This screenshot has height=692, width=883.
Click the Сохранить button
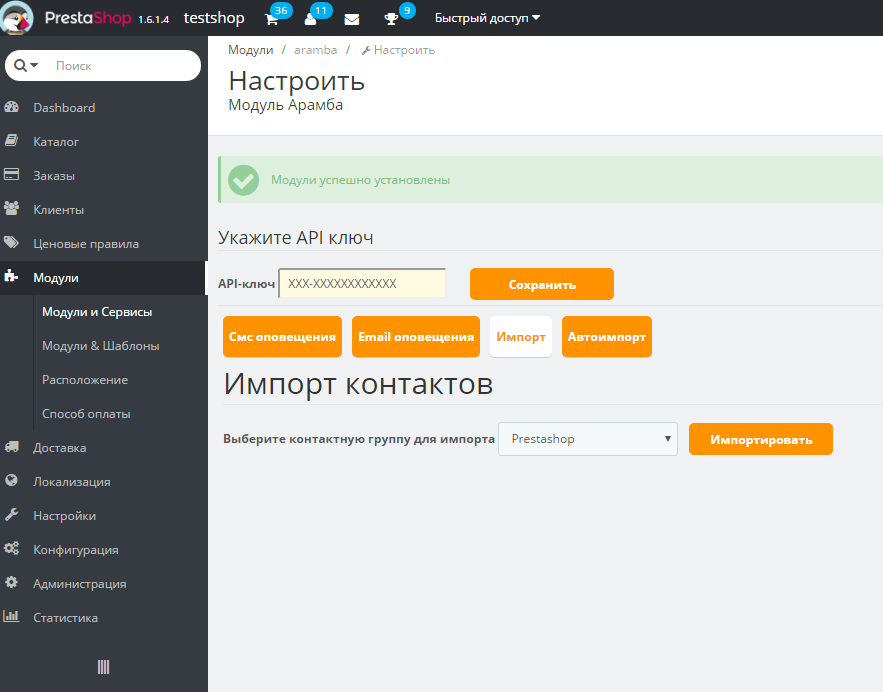tap(542, 284)
